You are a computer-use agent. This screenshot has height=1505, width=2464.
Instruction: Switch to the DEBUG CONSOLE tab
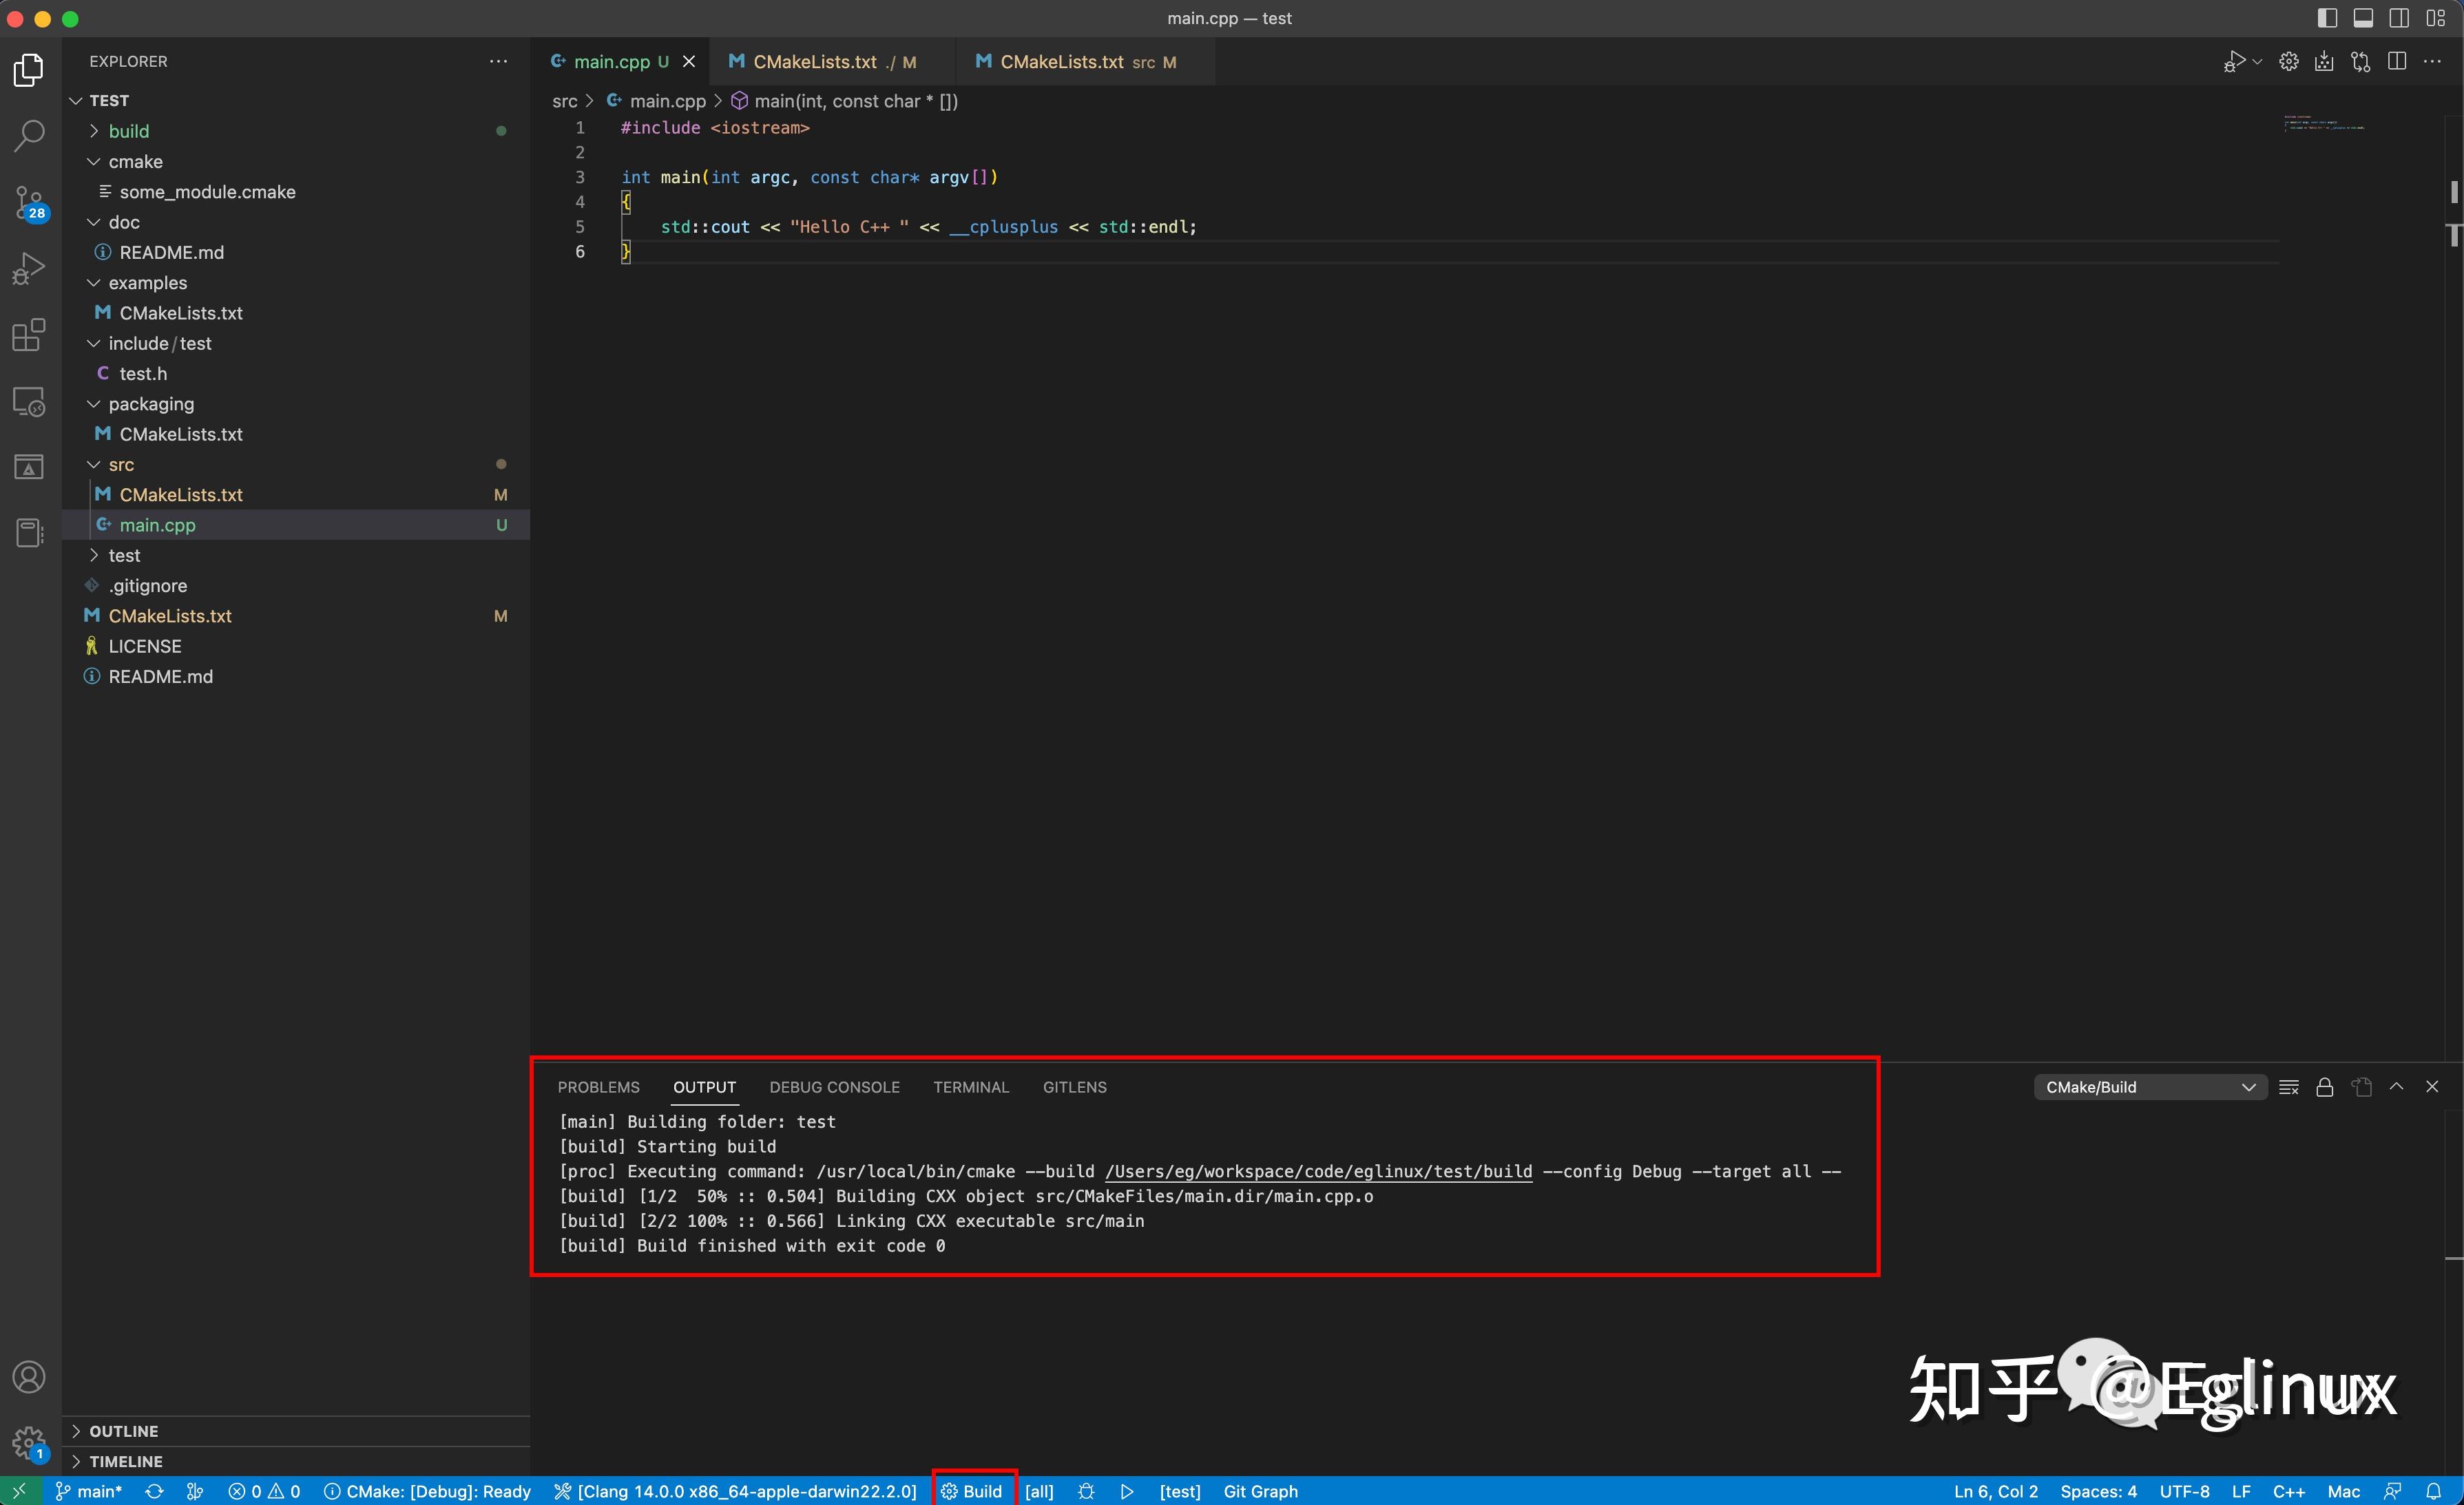[x=834, y=1087]
